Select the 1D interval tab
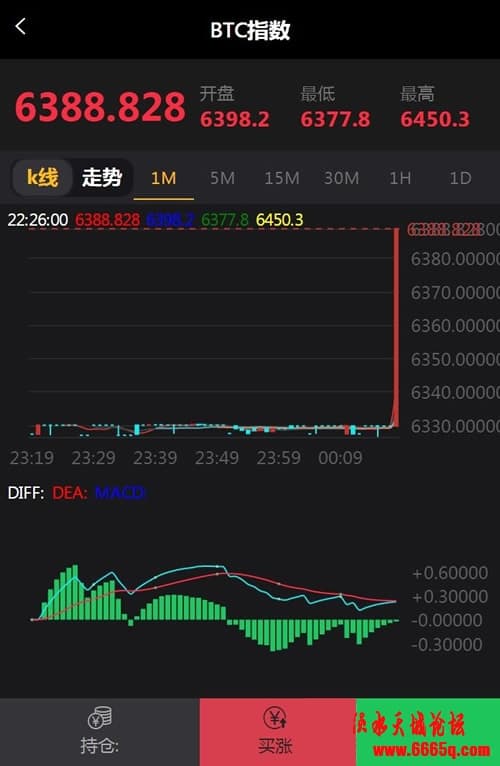The height and width of the screenshot is (766, 500). 460,178
